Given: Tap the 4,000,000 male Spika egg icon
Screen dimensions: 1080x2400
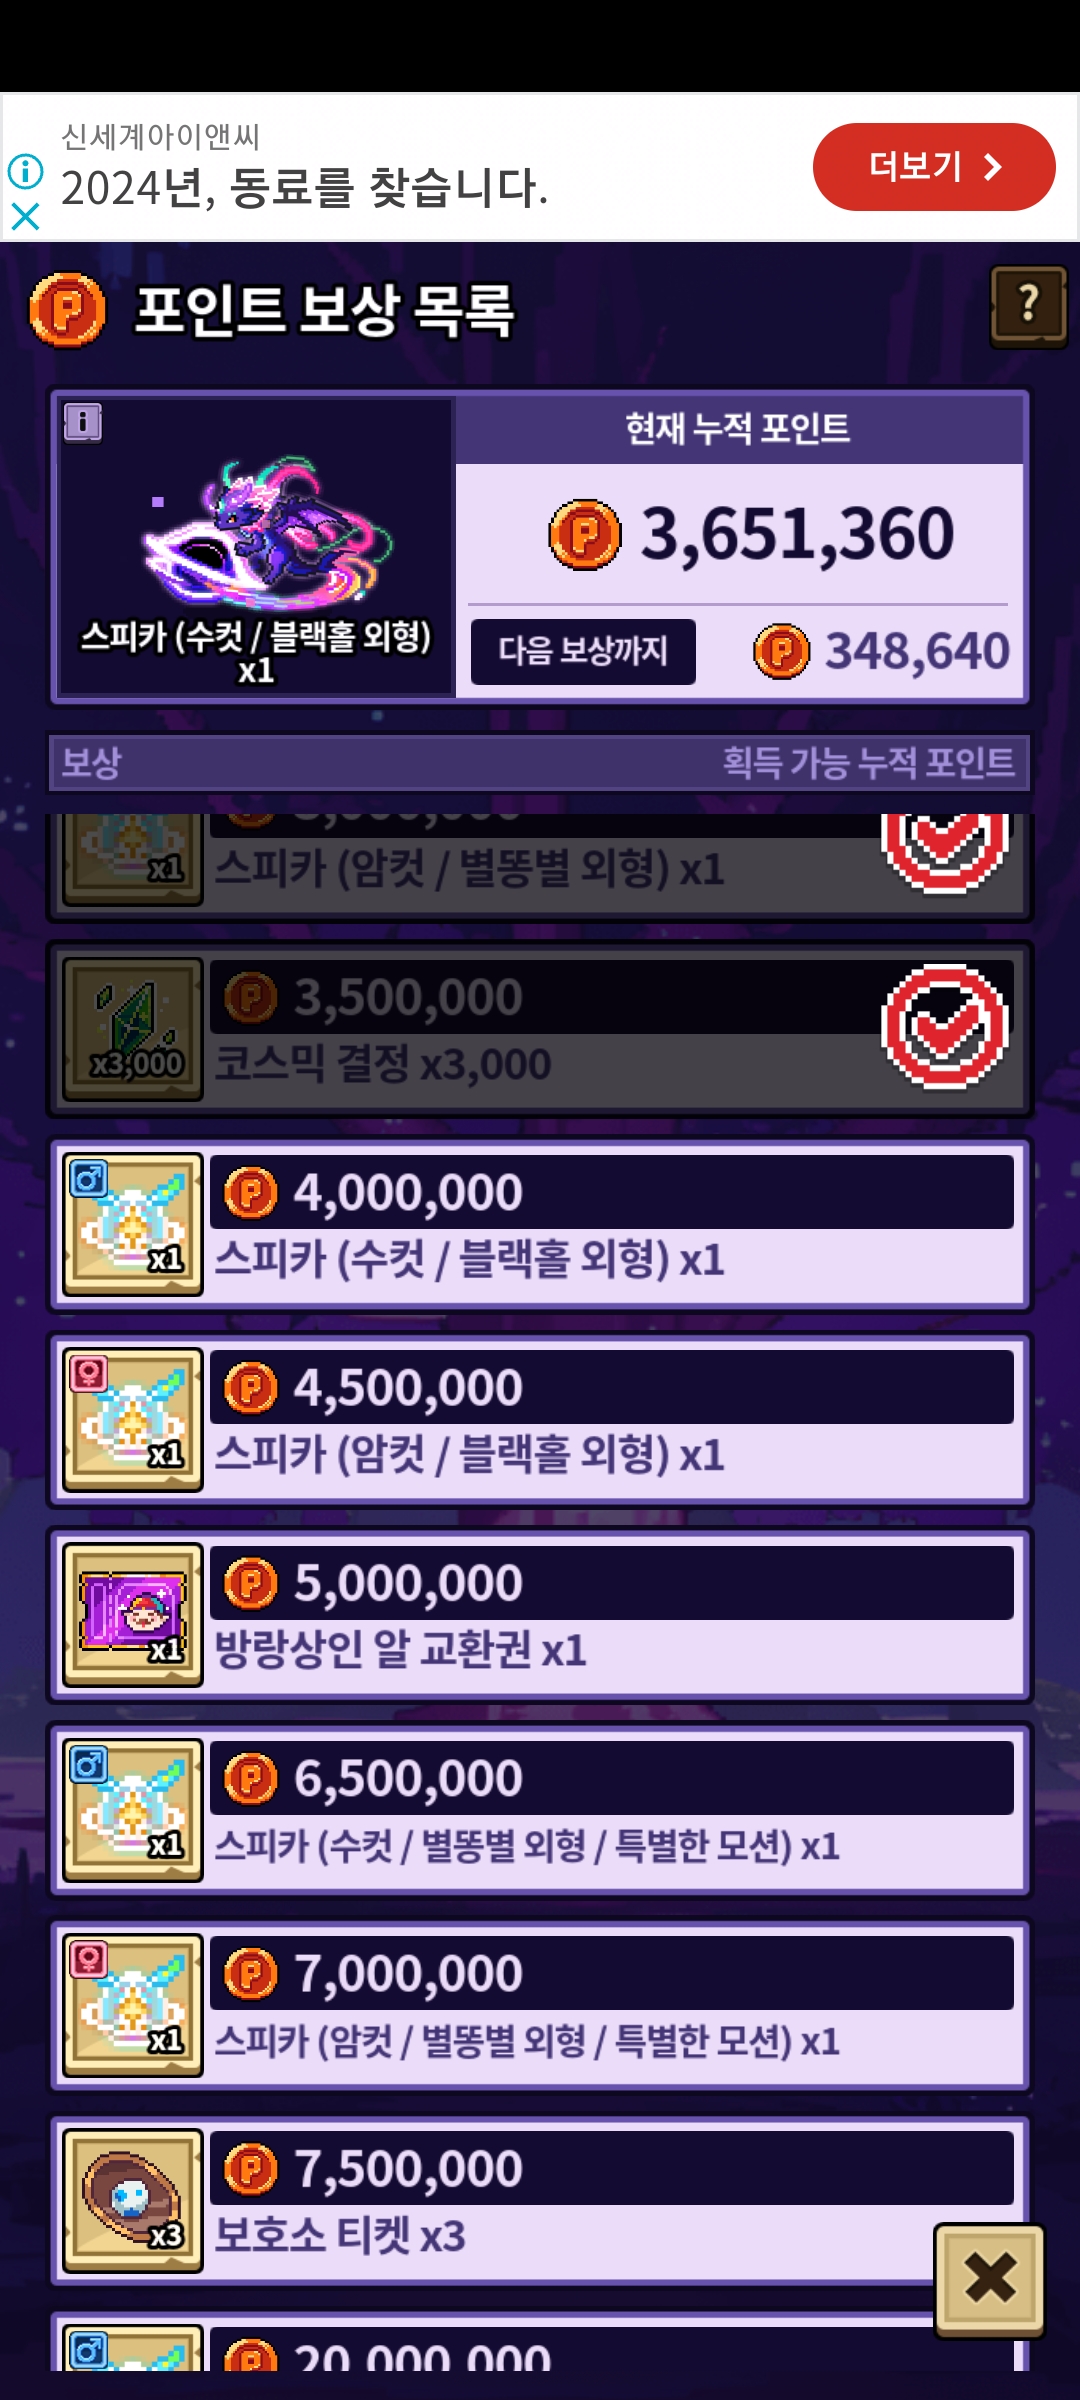Looking at the screenshot, I should tap(133, 1225).
